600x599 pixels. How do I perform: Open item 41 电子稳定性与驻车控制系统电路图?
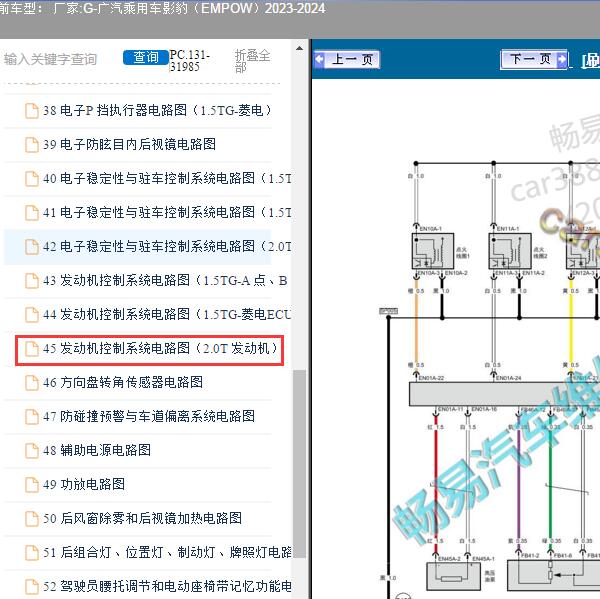point(167,212)
